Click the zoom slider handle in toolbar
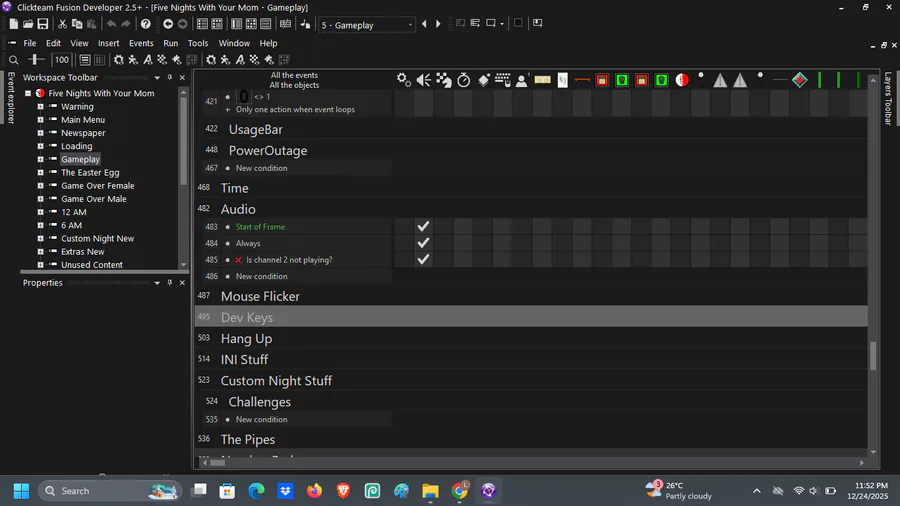 (36, 60)
